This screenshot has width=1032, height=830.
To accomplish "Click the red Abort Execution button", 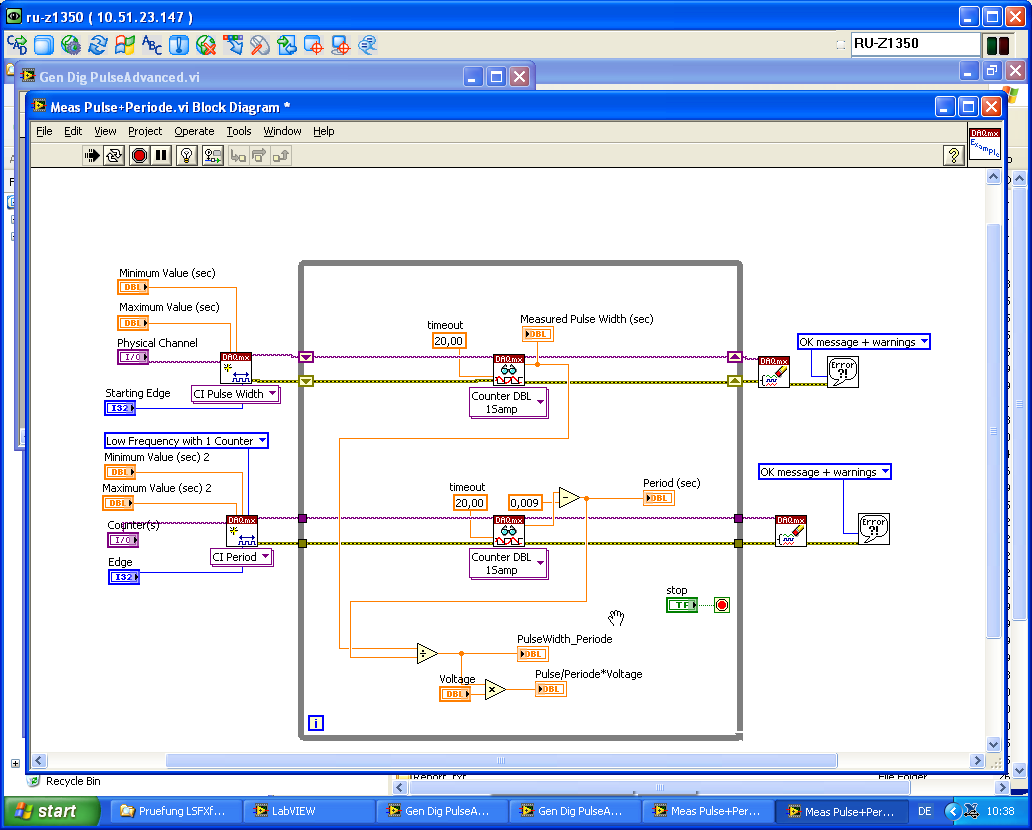I will 139,156.
